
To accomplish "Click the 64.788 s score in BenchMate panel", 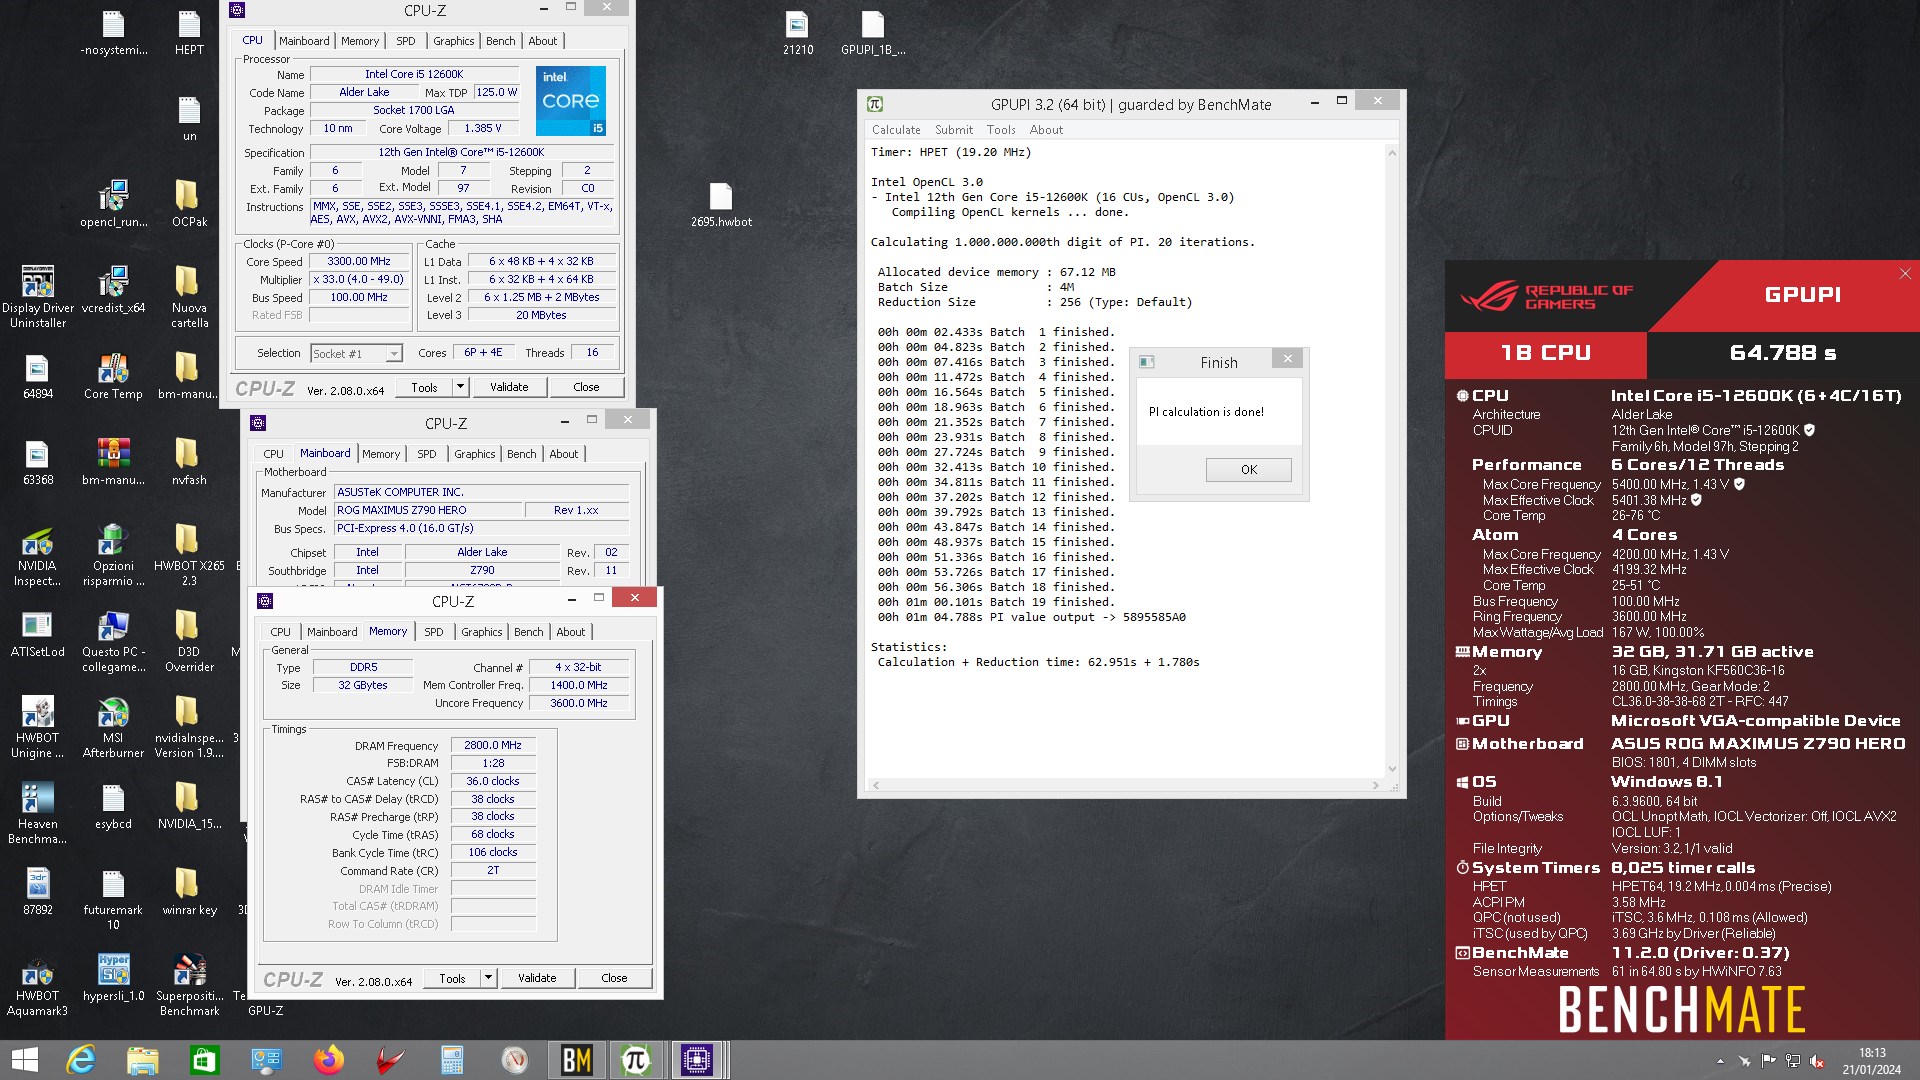I will (1782, 353).
